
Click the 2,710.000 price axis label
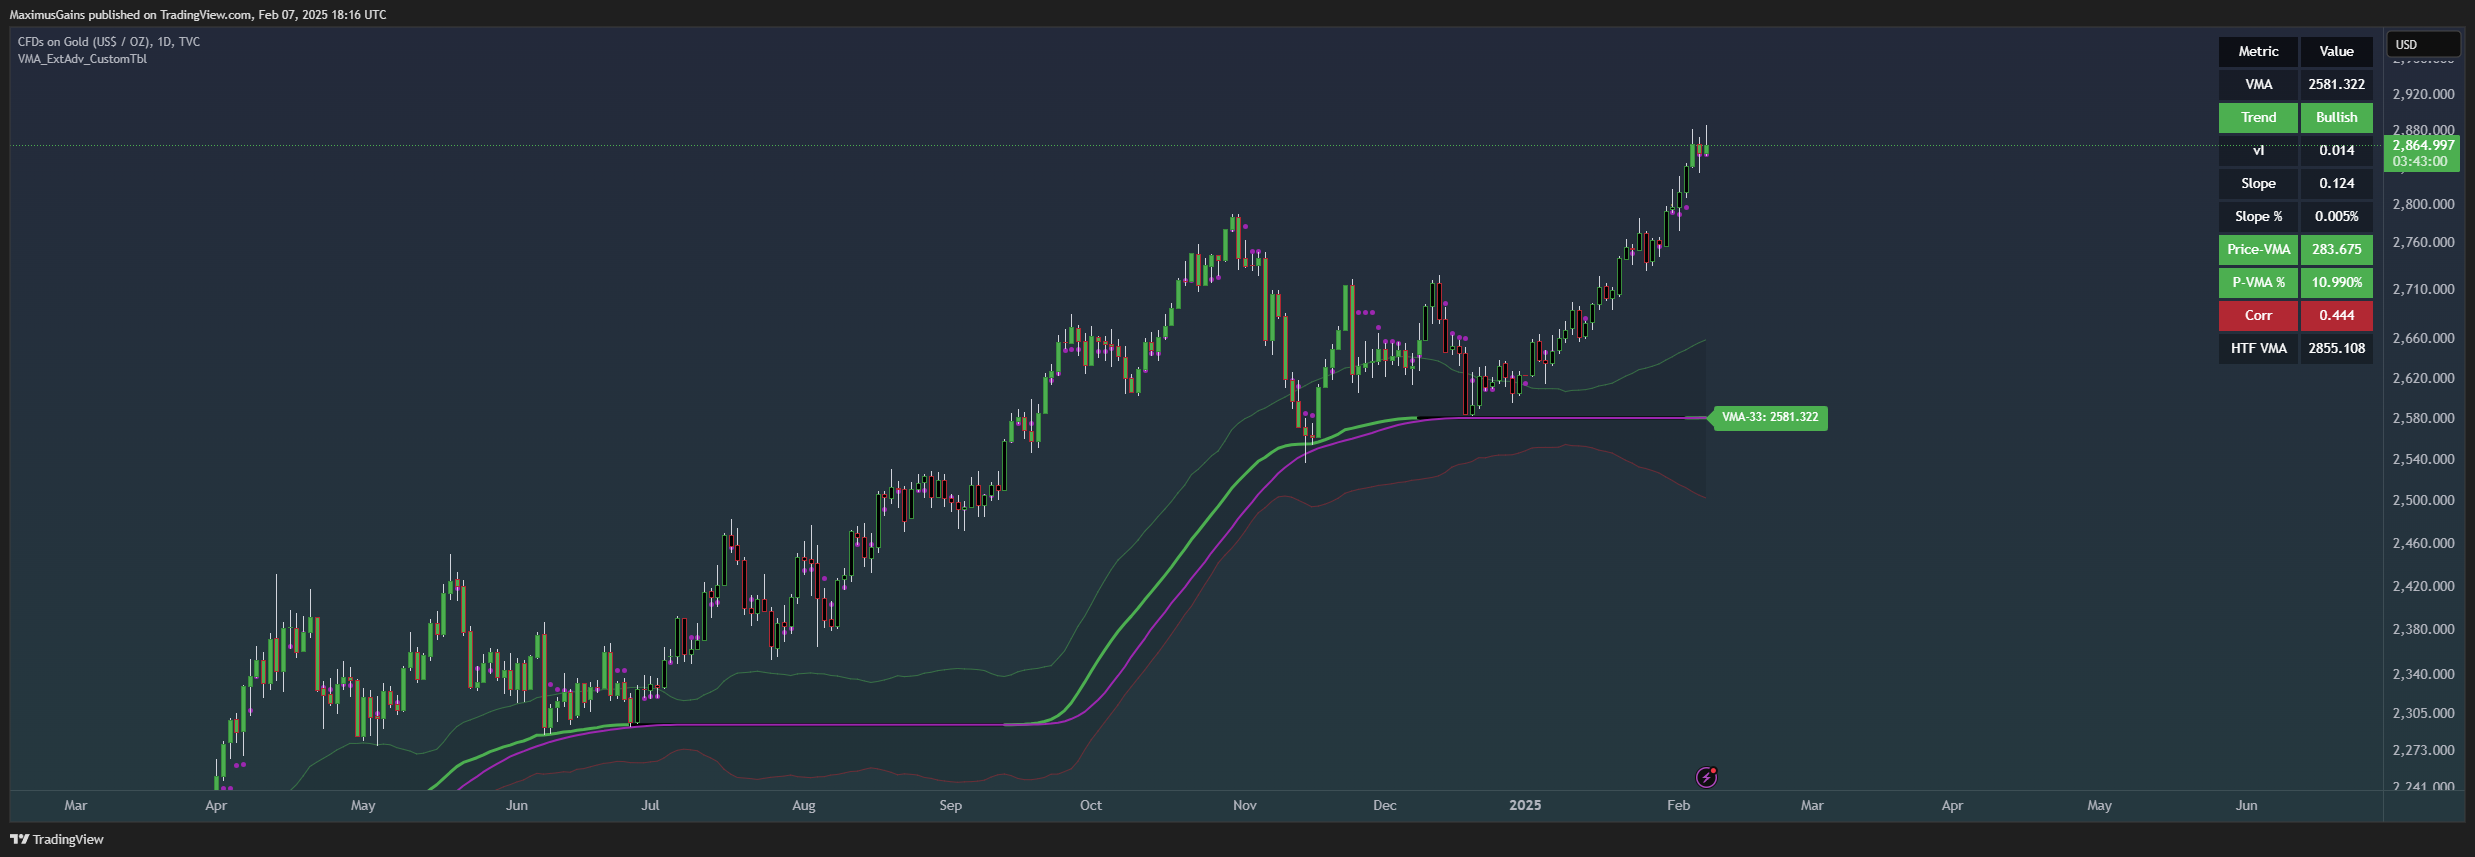click(x=2423, y=289)
